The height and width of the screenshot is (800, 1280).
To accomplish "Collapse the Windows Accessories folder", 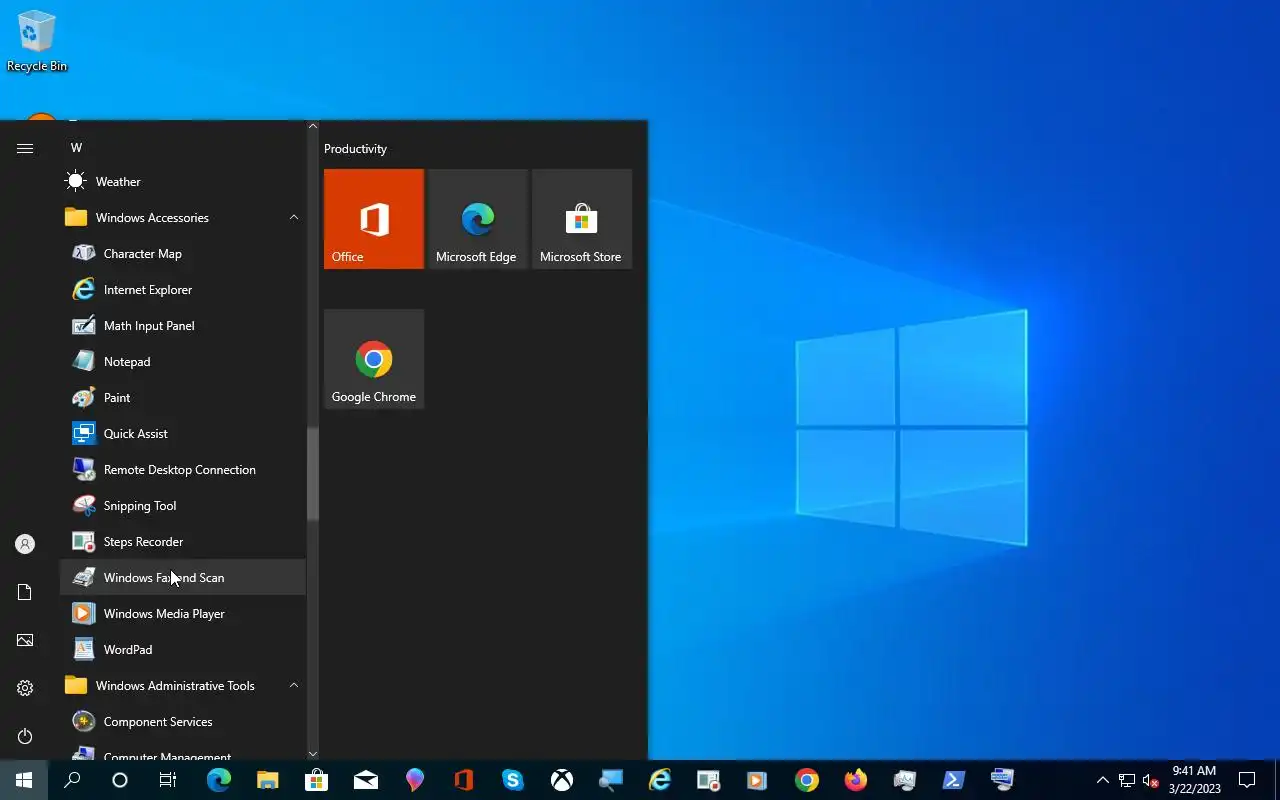I will (183, 218).
